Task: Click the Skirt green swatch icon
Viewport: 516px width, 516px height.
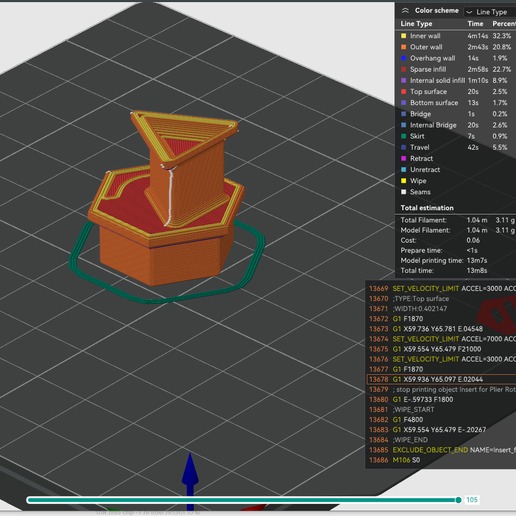Action: point(404,136)
